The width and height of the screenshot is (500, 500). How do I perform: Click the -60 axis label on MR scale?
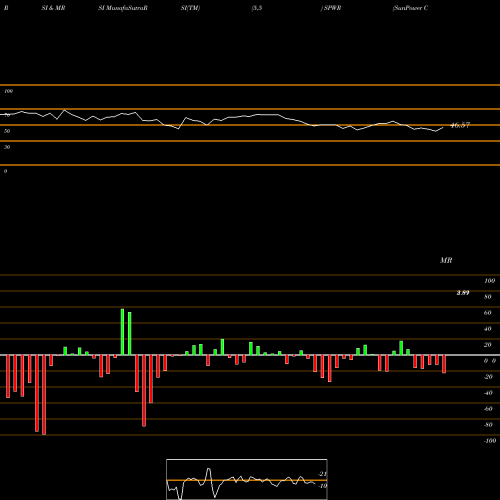pyautogui.click(x=488, y=409)
